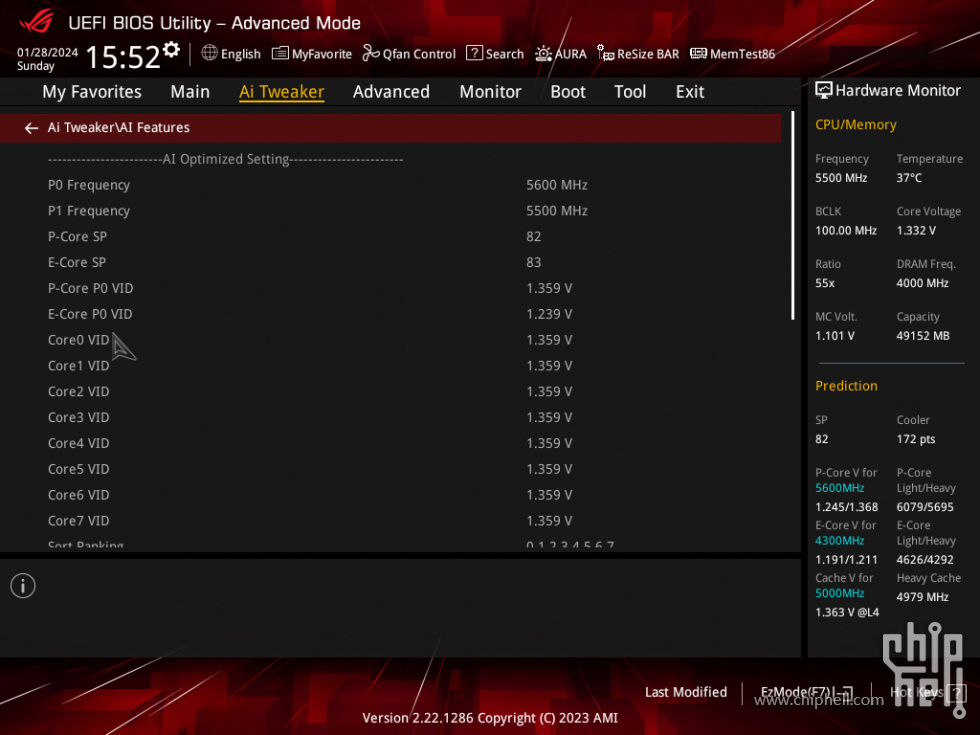Click the Hardware Monitor screen icon

(x=823, y=91)
